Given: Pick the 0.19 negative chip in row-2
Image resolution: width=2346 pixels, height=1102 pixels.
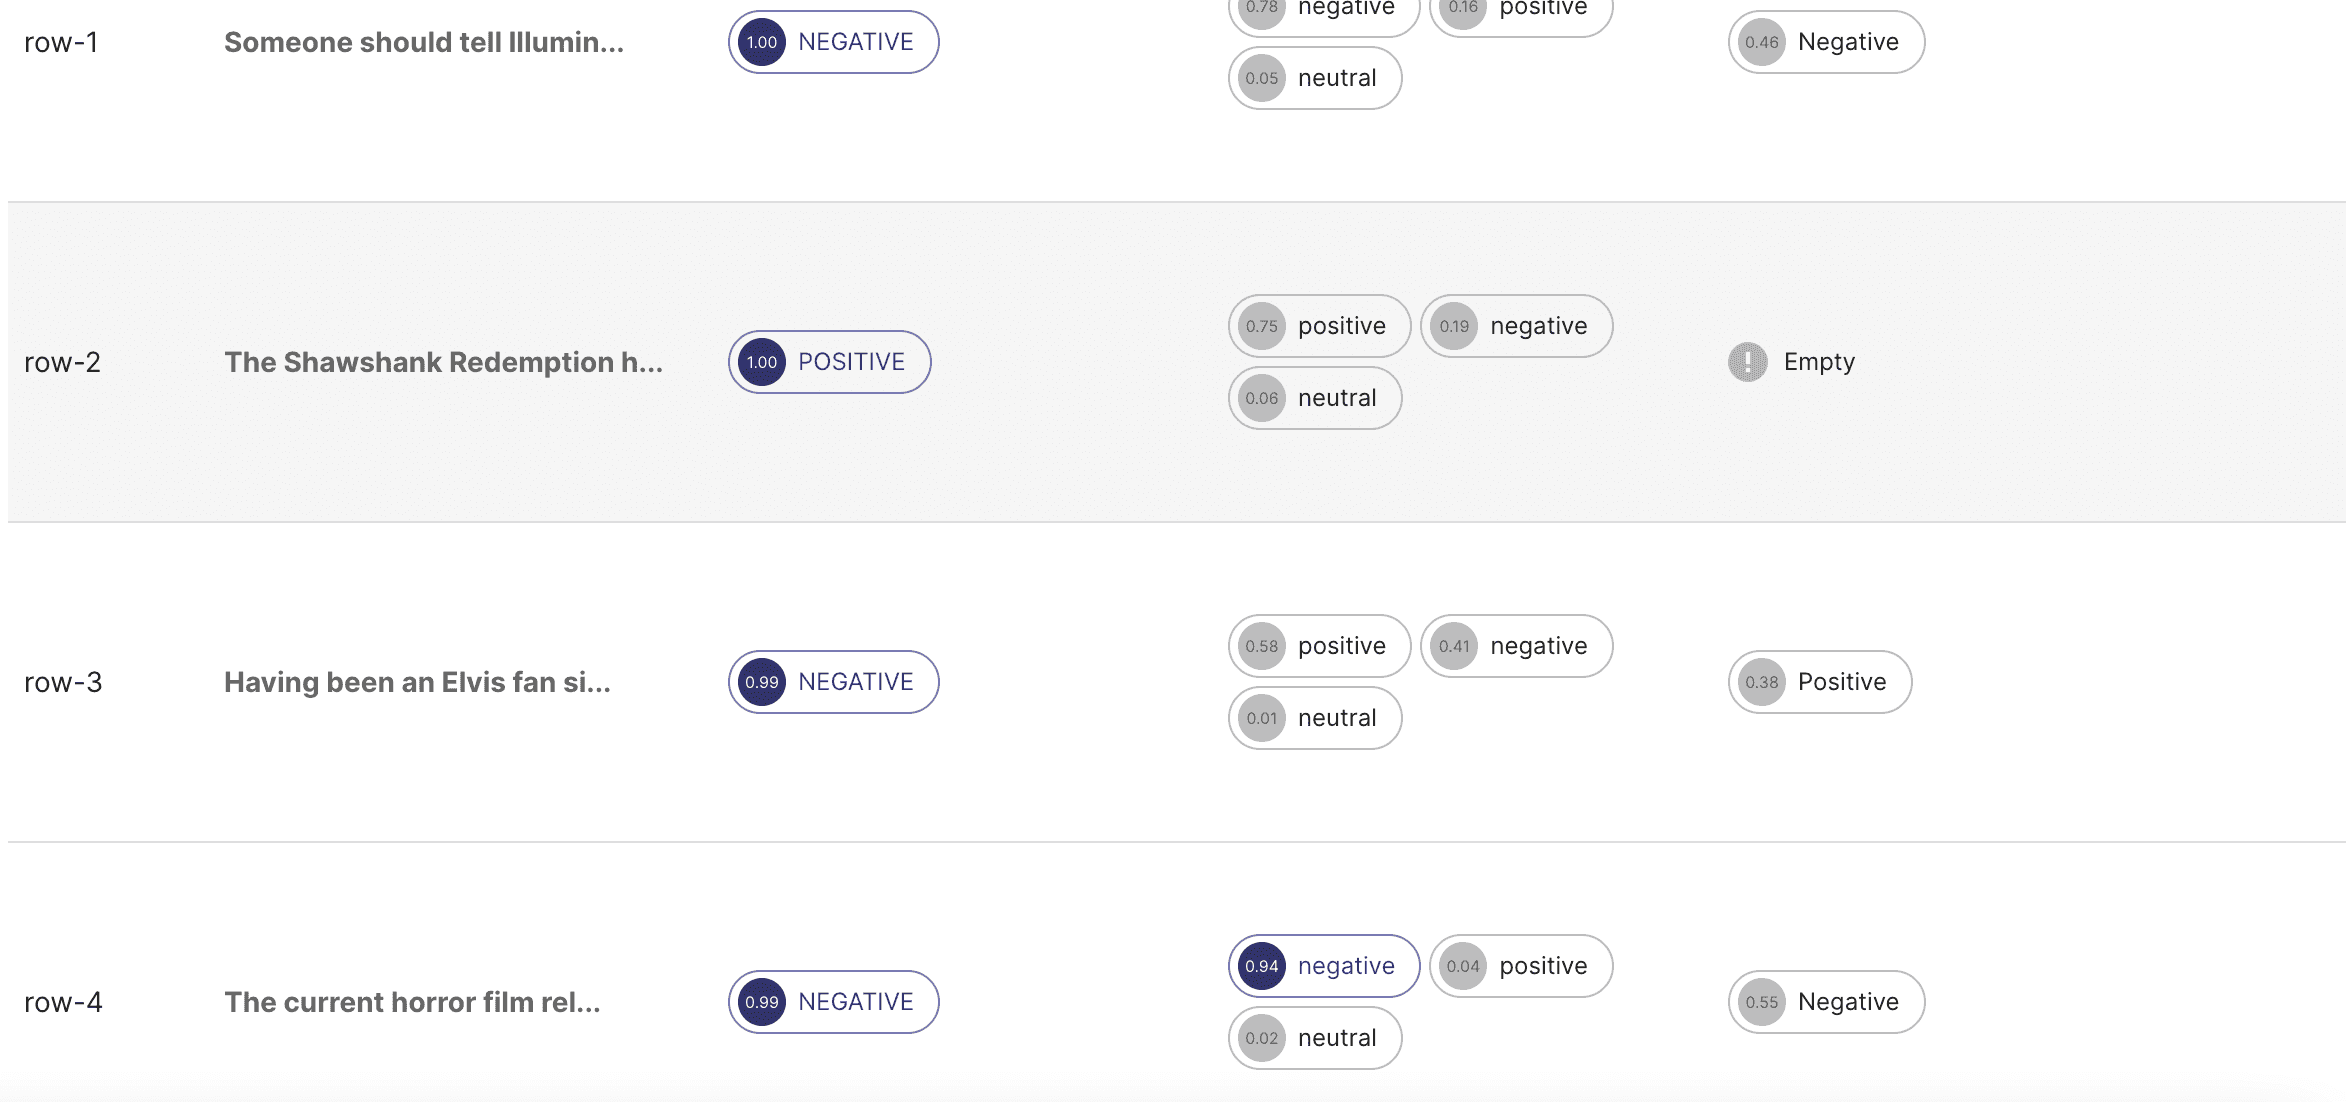Looking at the screenshot, I should 1516,326.
